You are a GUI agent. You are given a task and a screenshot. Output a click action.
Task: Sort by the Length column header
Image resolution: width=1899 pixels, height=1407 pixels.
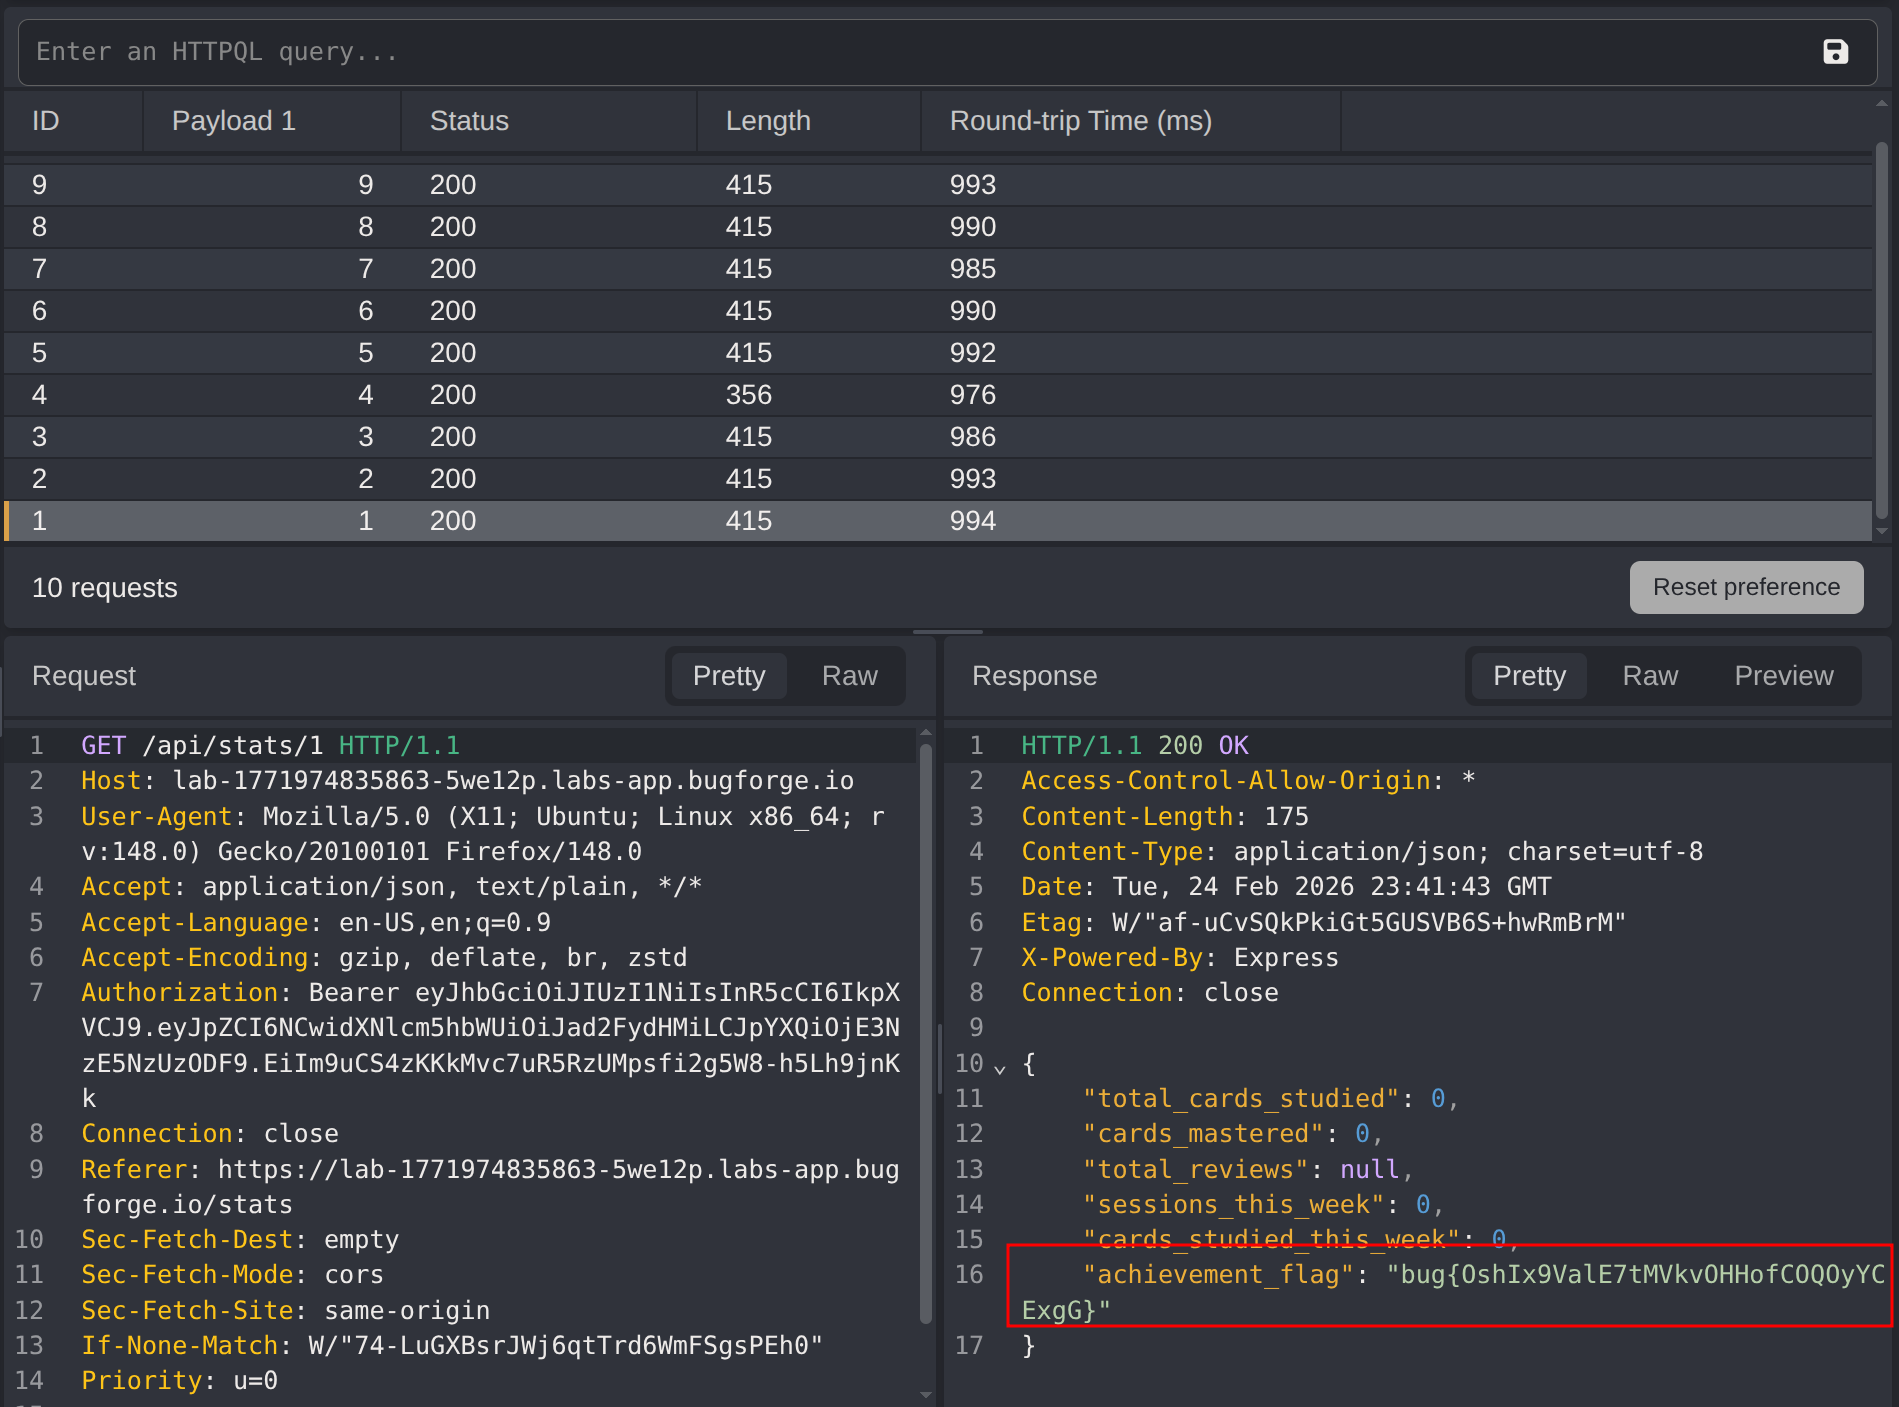point(768,121)
